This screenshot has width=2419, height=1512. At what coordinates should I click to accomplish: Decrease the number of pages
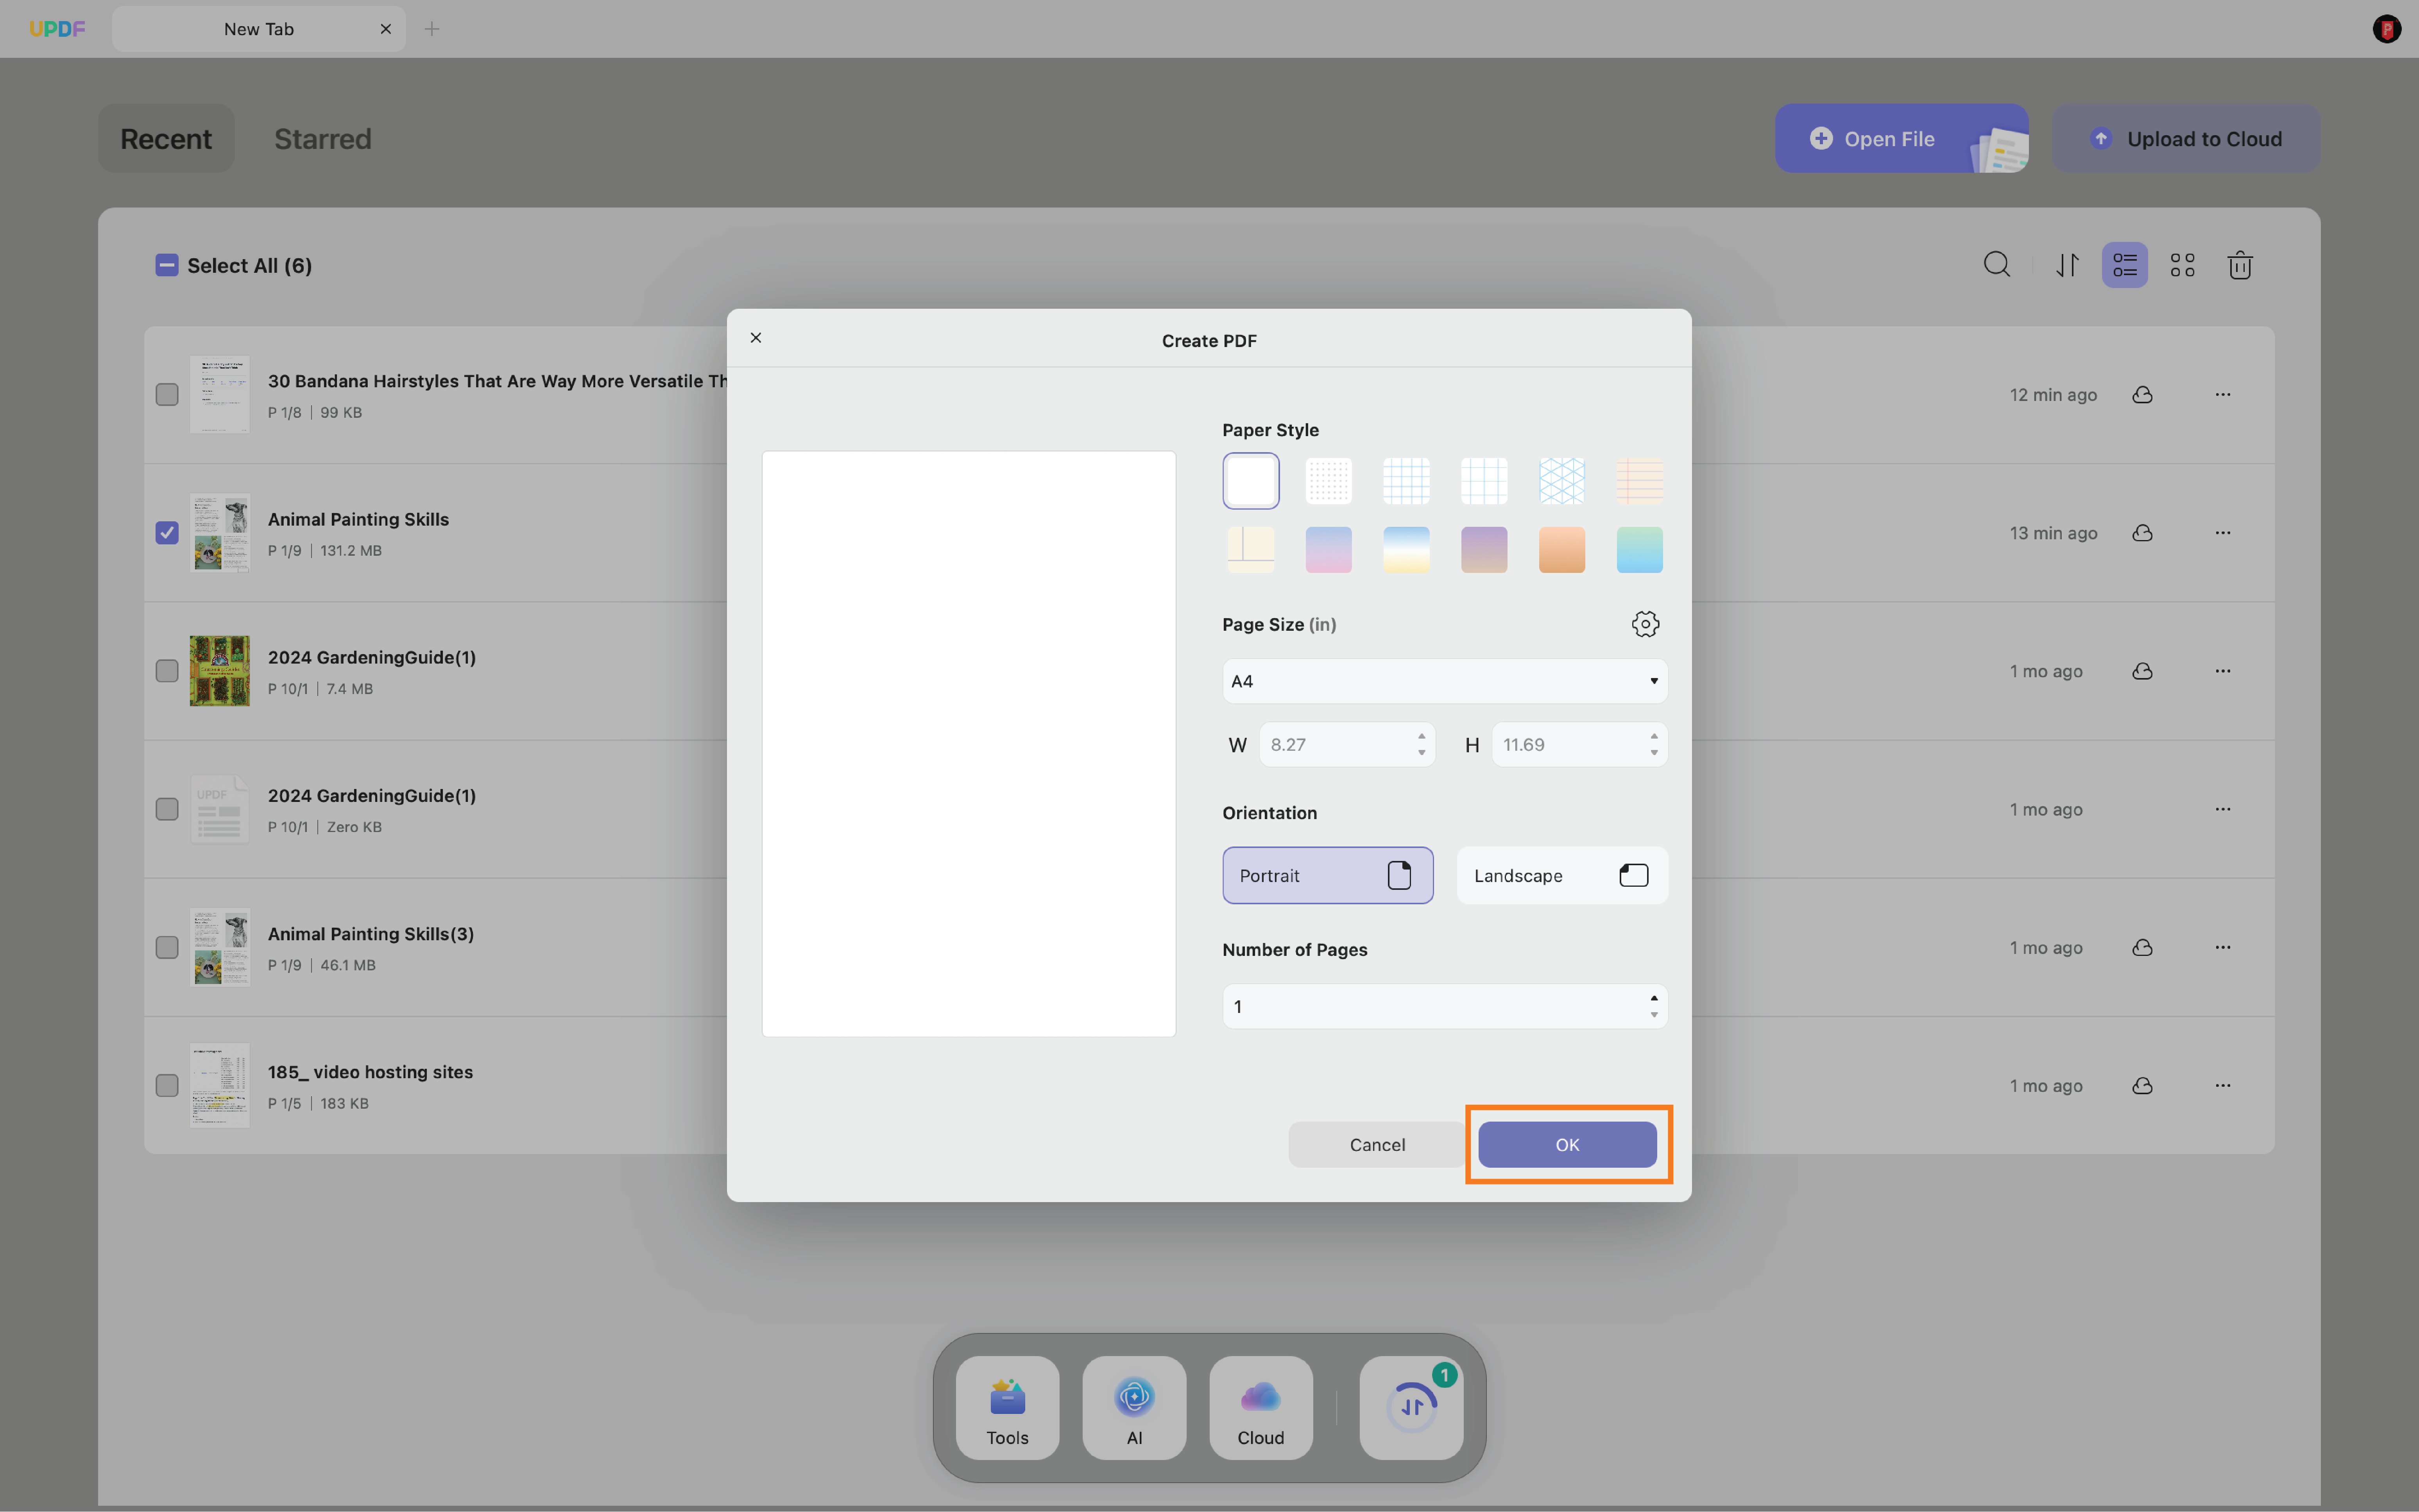(1654, 1015)
